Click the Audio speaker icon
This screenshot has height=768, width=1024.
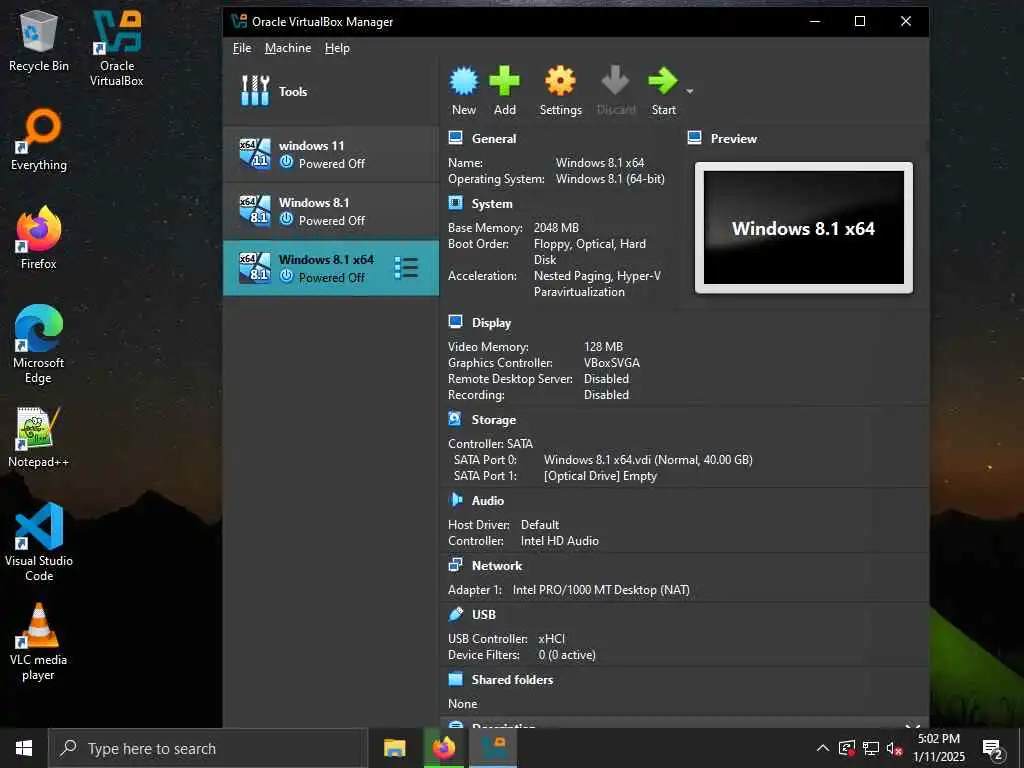pyautogui.click(x=456, y=500)
